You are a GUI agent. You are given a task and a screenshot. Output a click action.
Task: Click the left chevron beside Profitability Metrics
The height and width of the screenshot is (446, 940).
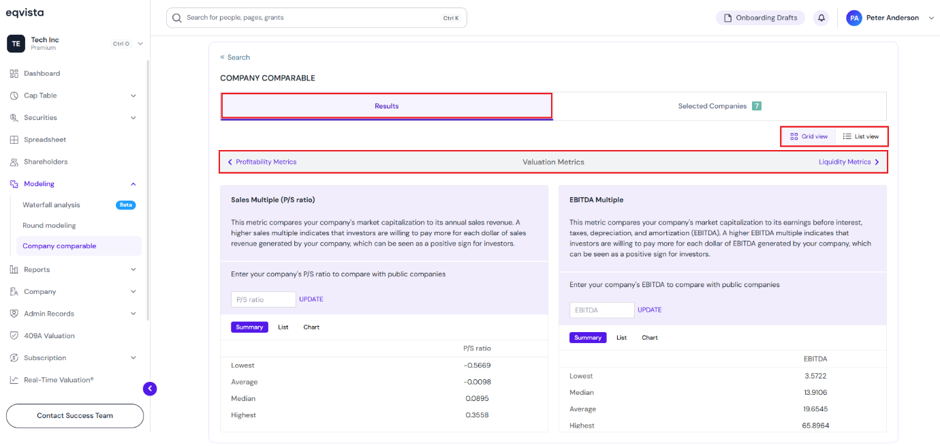coord(230,162)
